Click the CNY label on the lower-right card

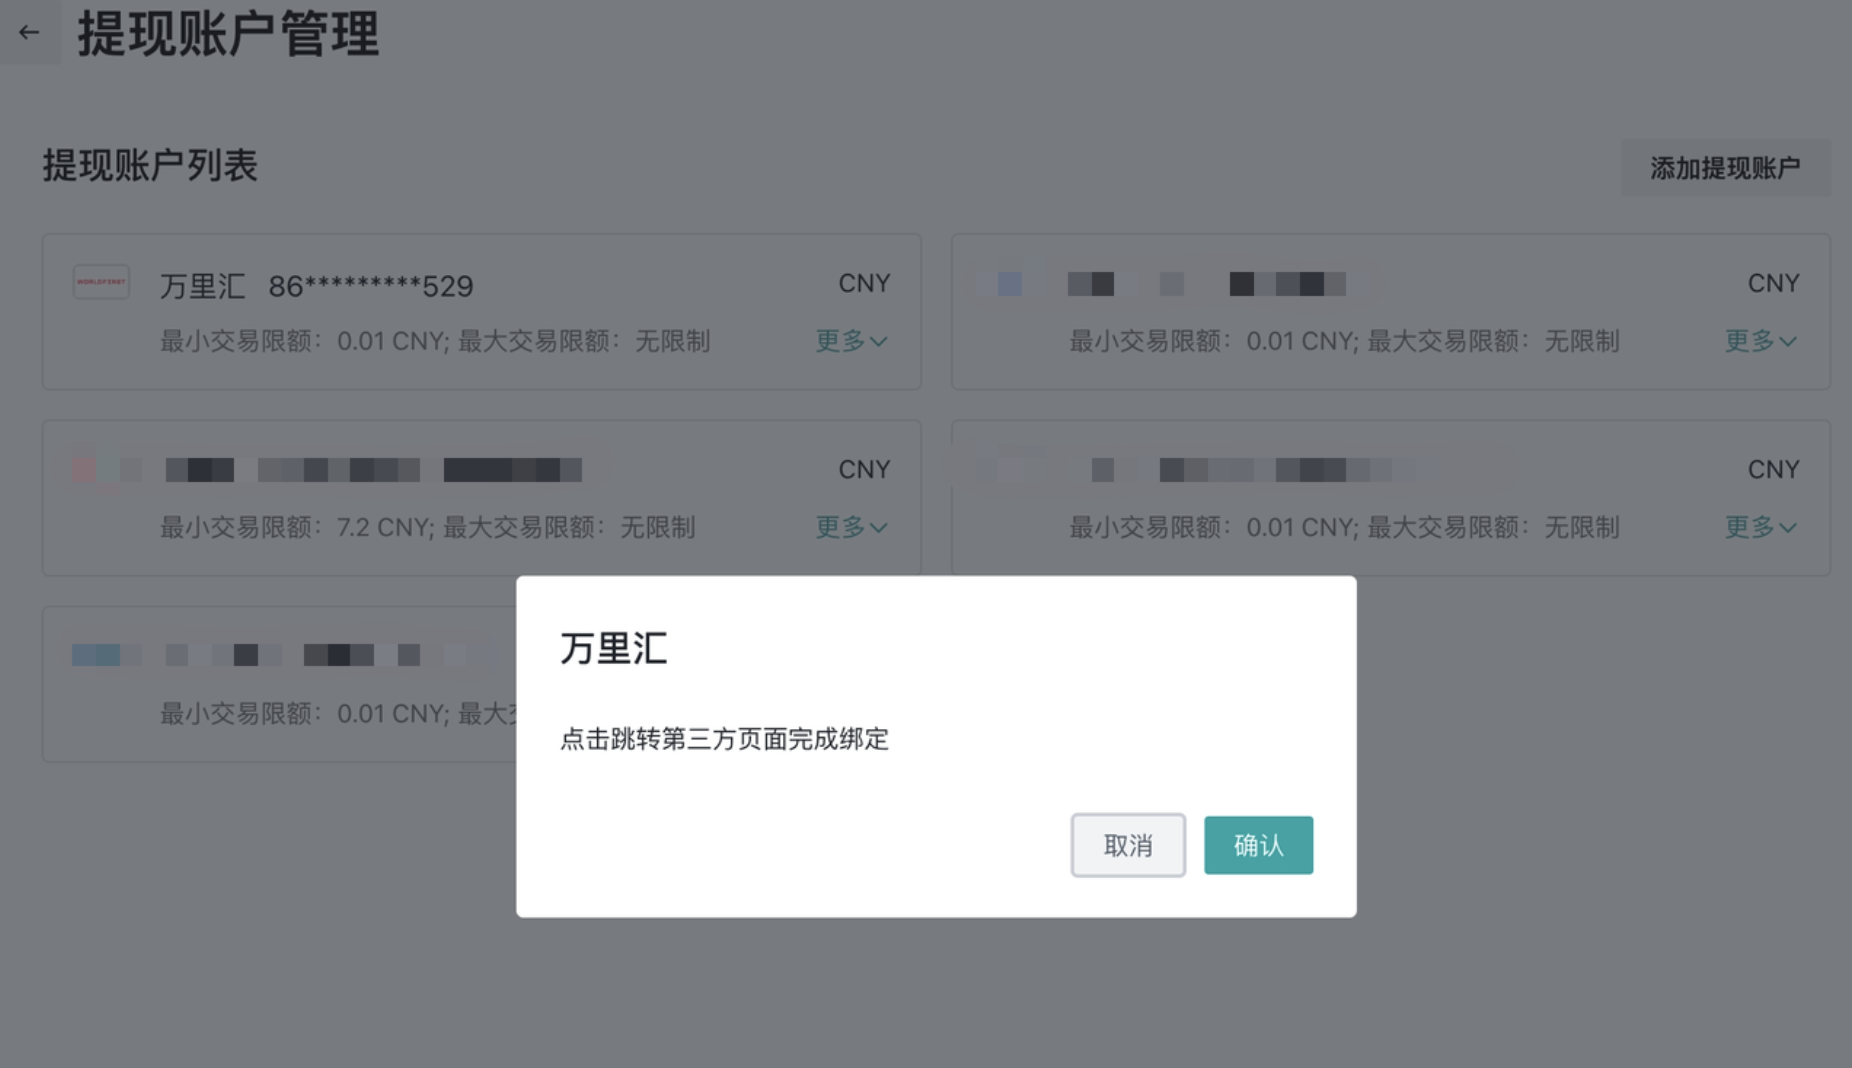tap(1774, 469)
